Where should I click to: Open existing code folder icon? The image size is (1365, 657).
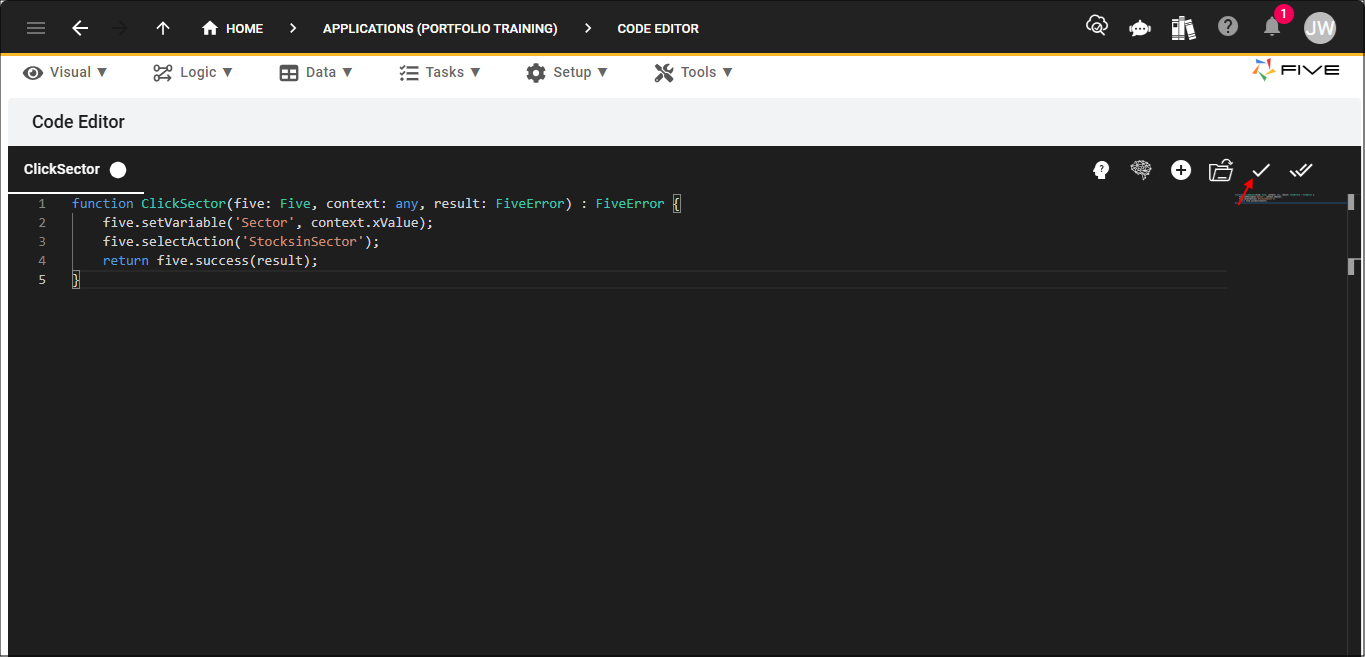(1221, 170)
